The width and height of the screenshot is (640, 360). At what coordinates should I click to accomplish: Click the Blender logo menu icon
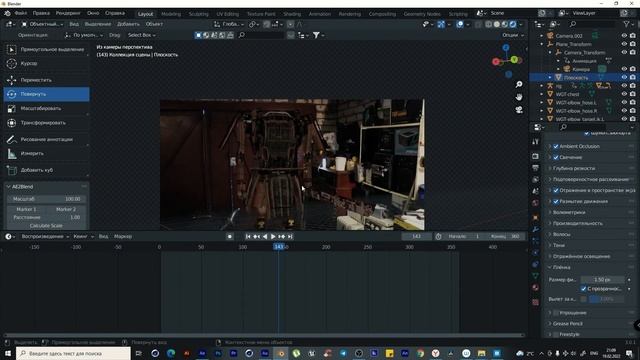coord(7,13)
